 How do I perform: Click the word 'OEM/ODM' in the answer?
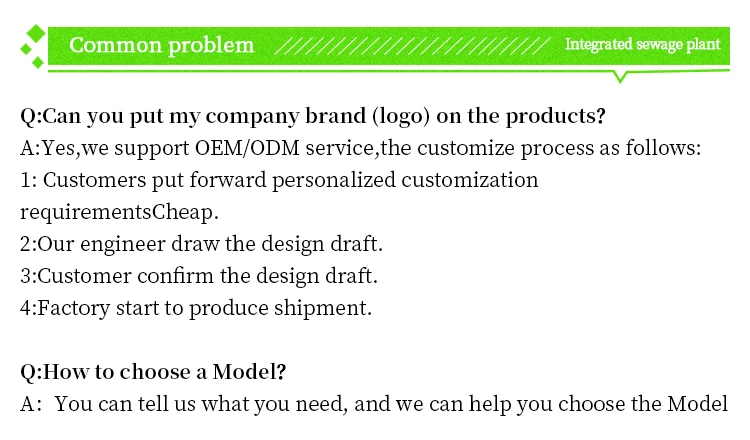click(247, 148)
